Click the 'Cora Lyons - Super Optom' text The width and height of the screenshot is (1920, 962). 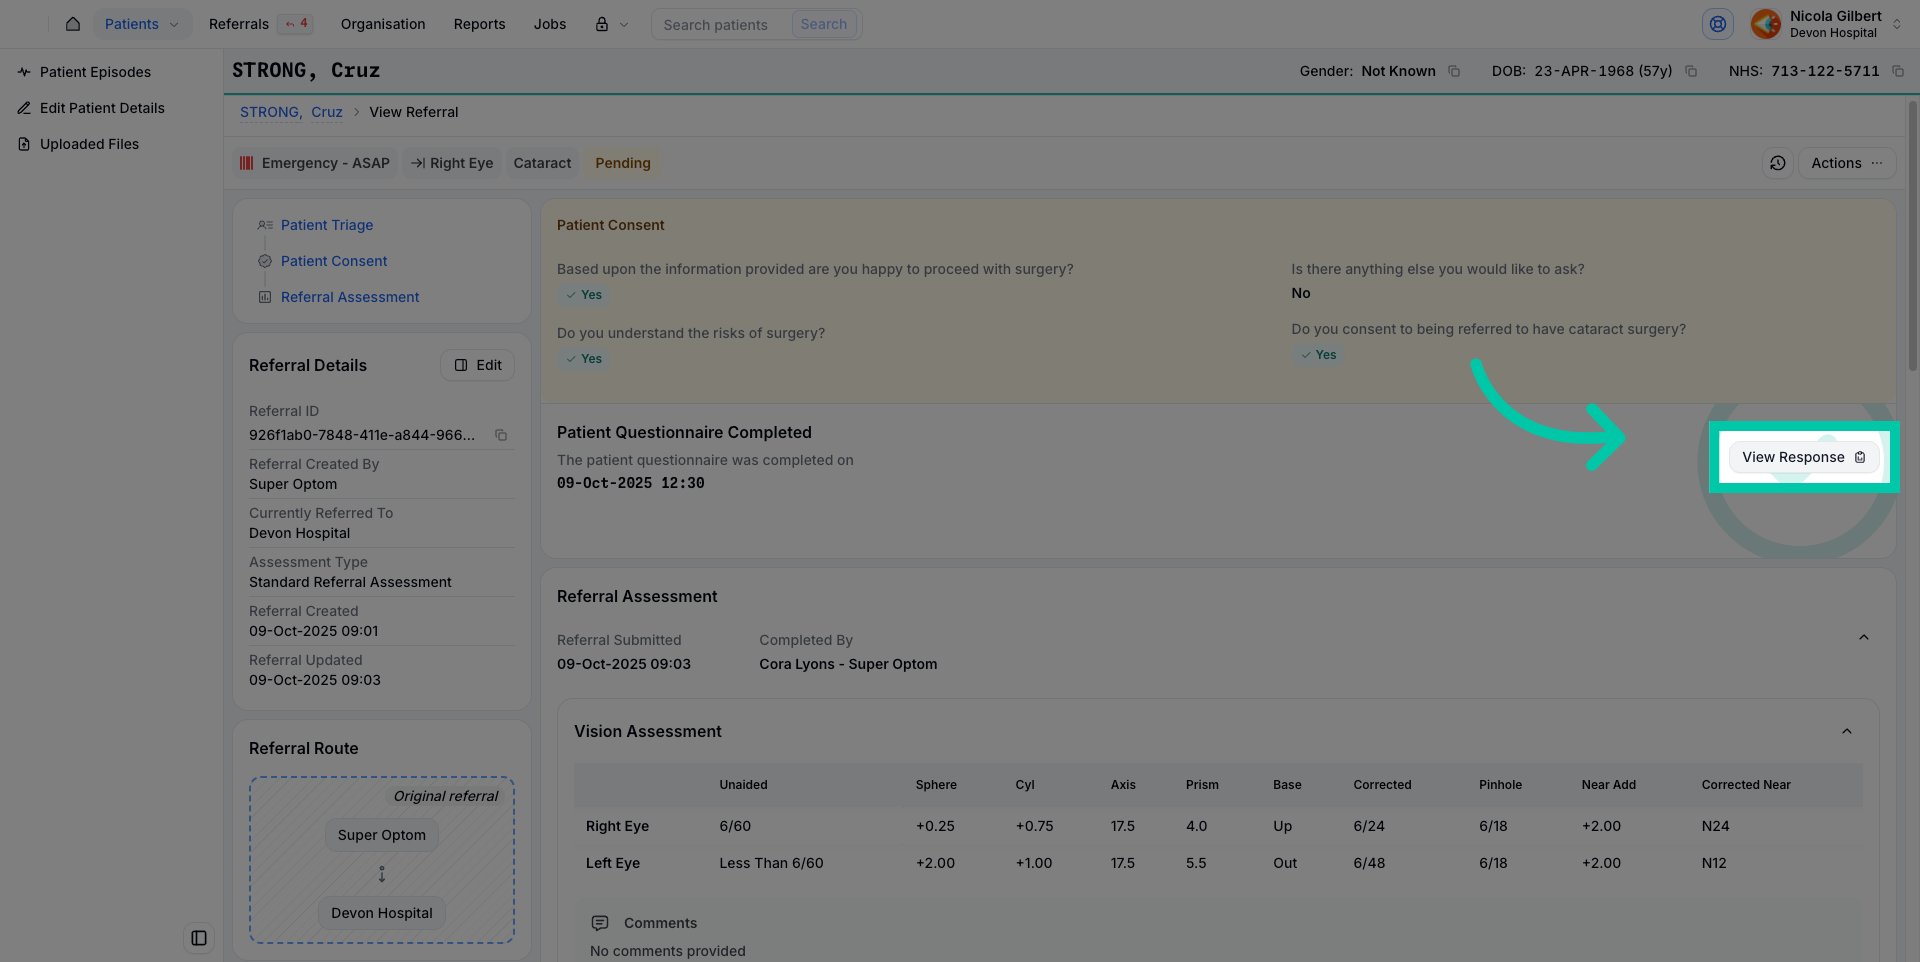848,664
